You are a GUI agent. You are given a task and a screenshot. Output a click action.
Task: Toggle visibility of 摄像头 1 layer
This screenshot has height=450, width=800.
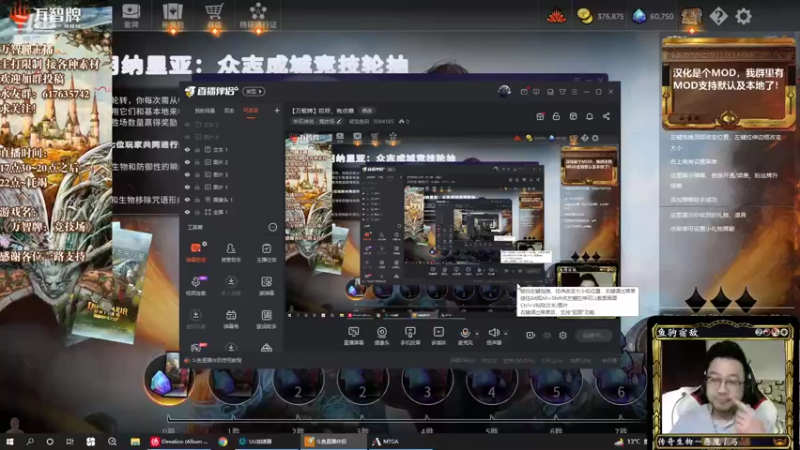(187, 199)
